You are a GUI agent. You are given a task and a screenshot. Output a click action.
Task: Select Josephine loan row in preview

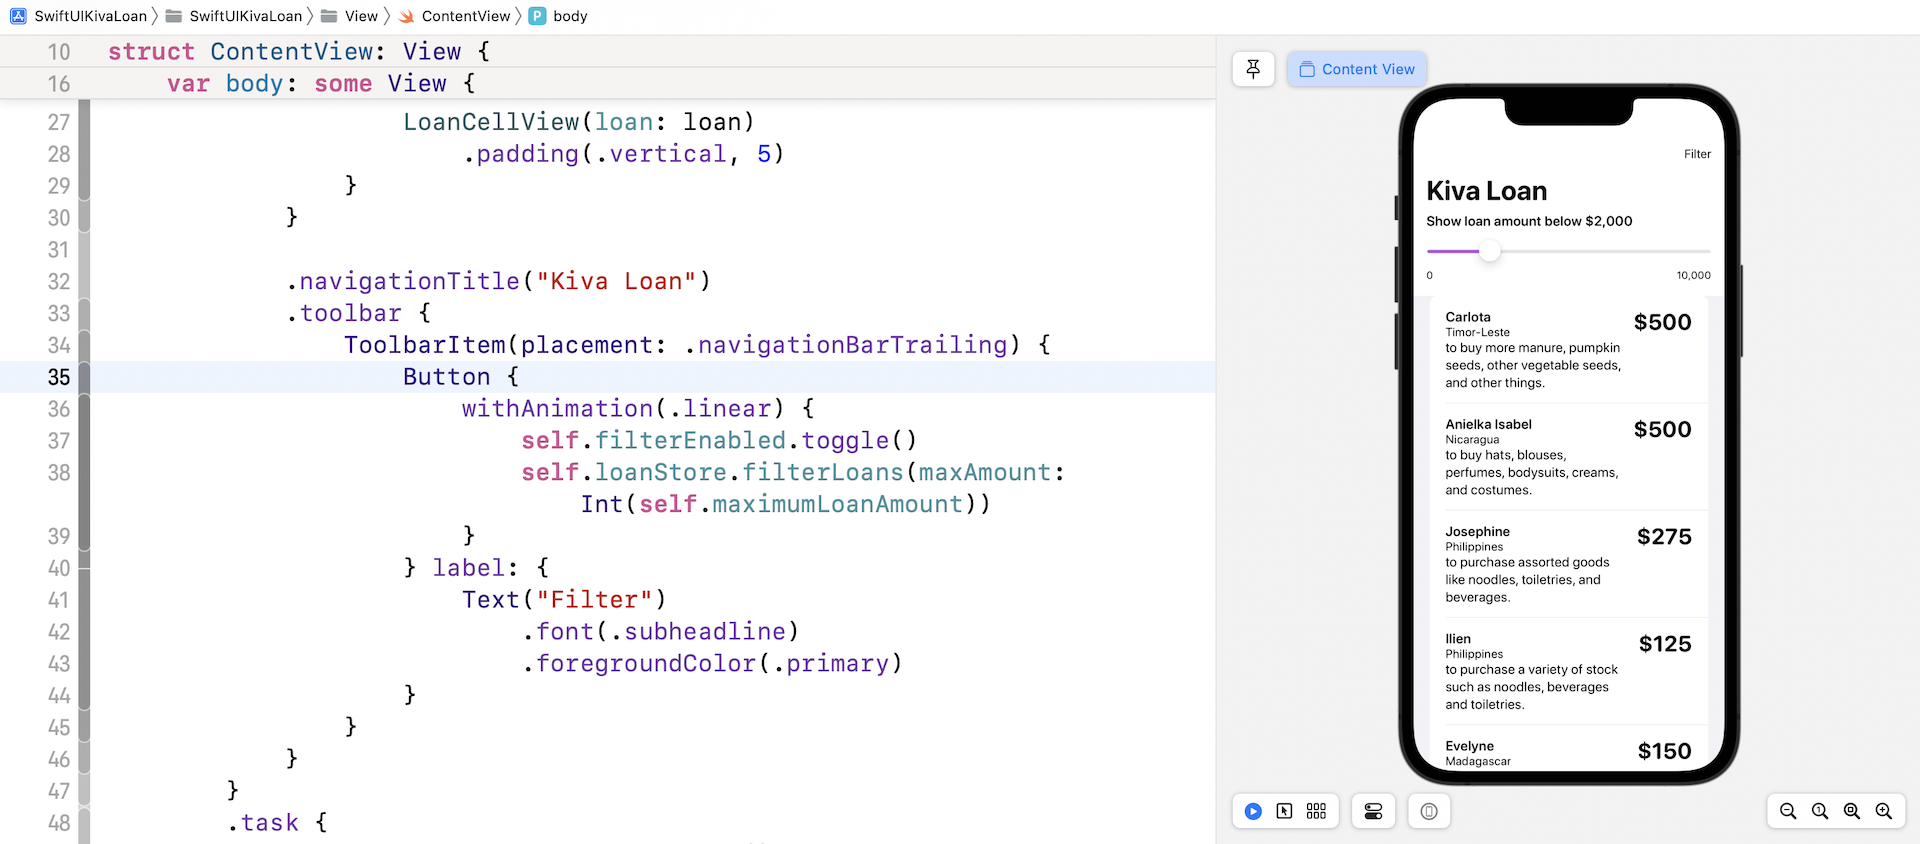coord(1568,564)
